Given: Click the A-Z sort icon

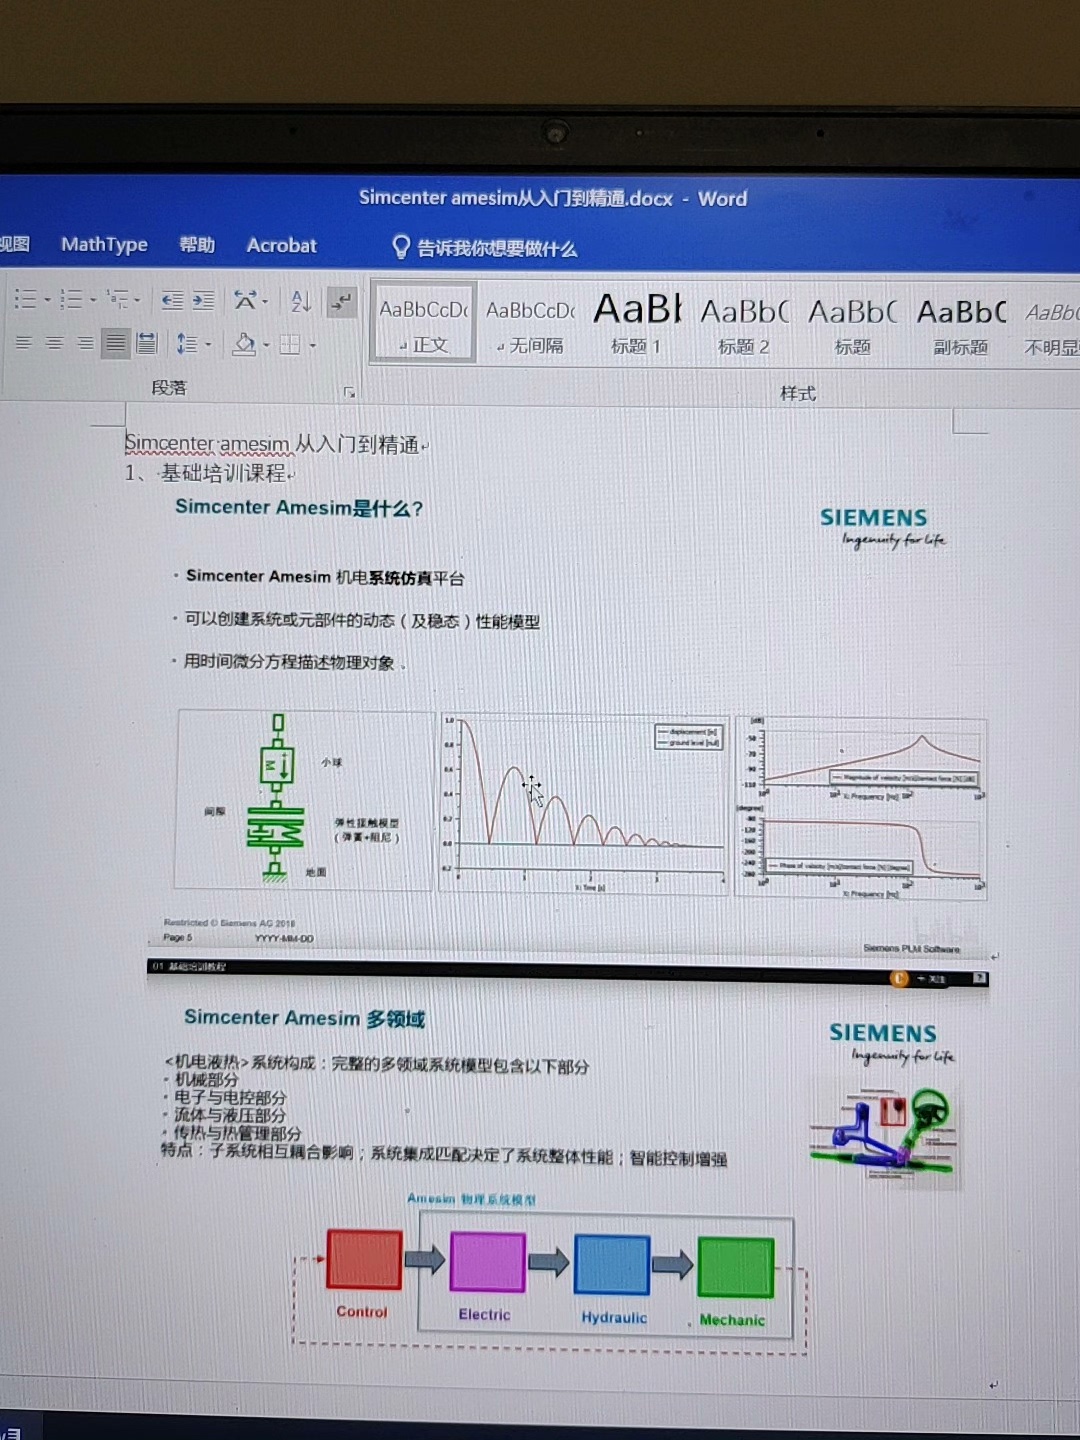Looking at the screenshot, I should 301,300.
